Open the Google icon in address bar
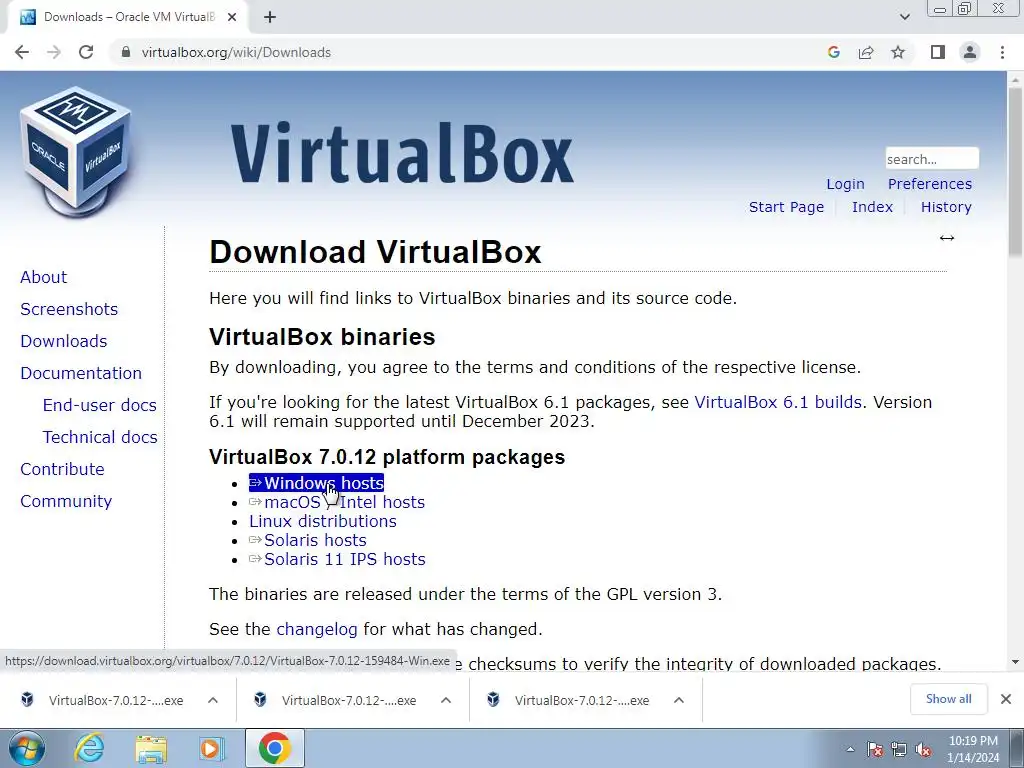 (x=833, y=52)
